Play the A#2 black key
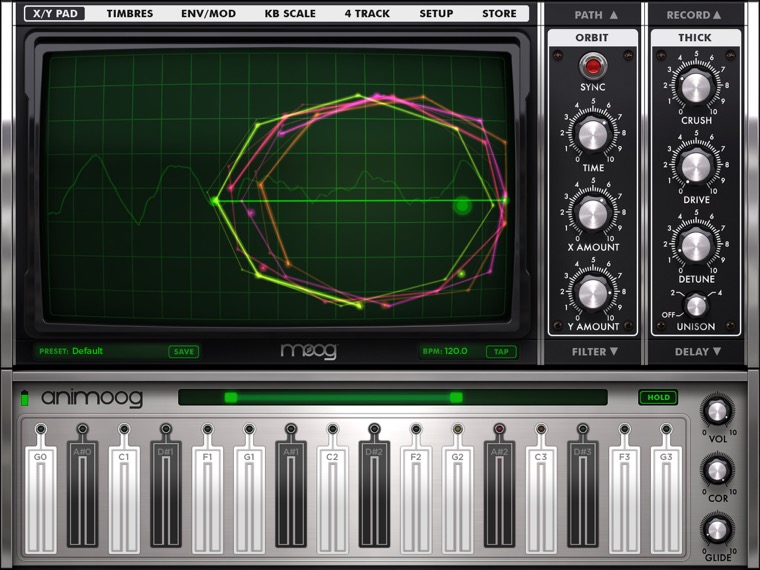Screen dimensions: 760x570 tap(499, 494)
